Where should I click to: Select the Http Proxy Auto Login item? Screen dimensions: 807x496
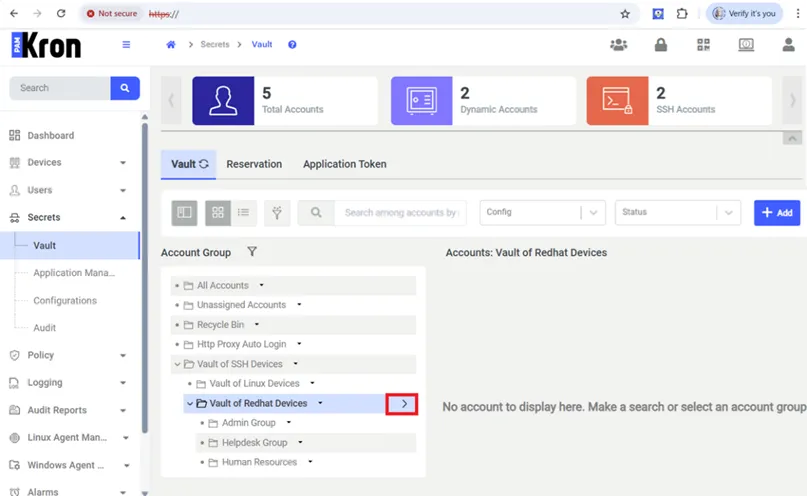[241, 344]
